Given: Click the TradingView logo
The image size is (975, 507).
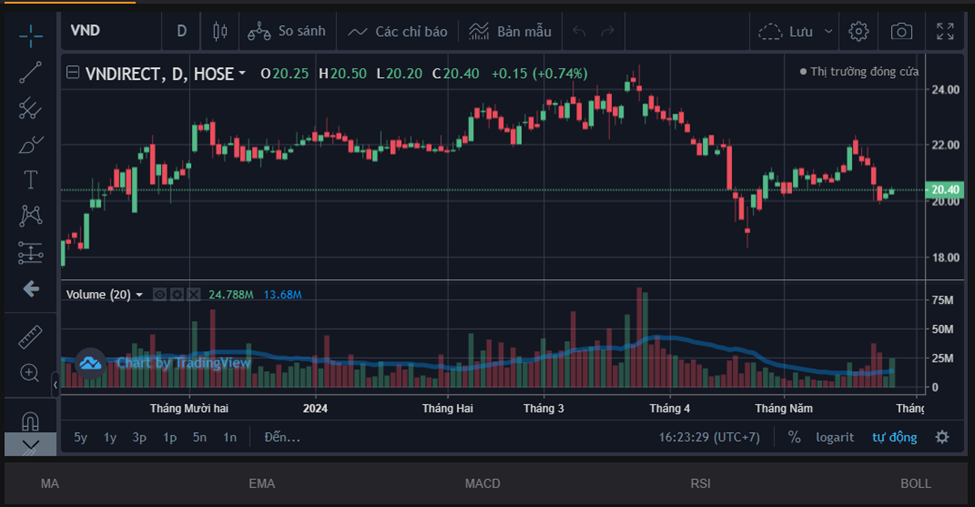Looking at the screenshot, I should tap(90, 363).
